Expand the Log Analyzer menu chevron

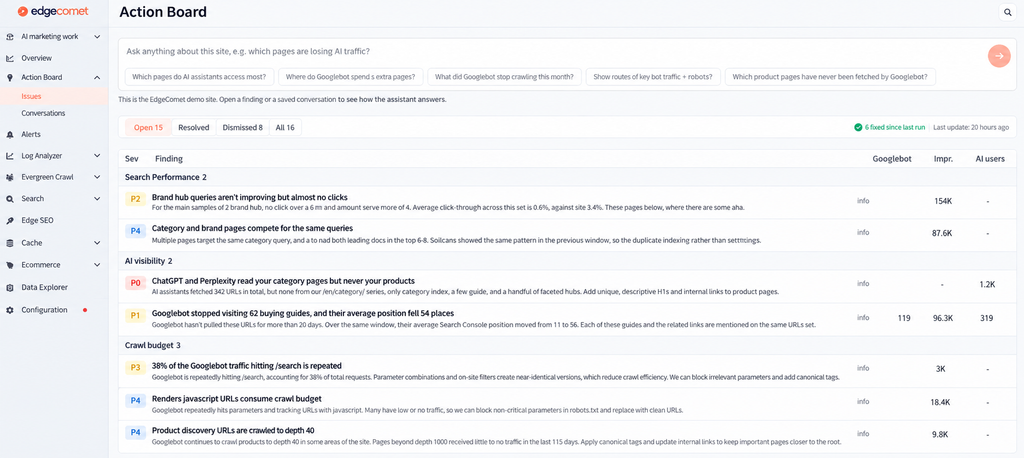point(97,156)
